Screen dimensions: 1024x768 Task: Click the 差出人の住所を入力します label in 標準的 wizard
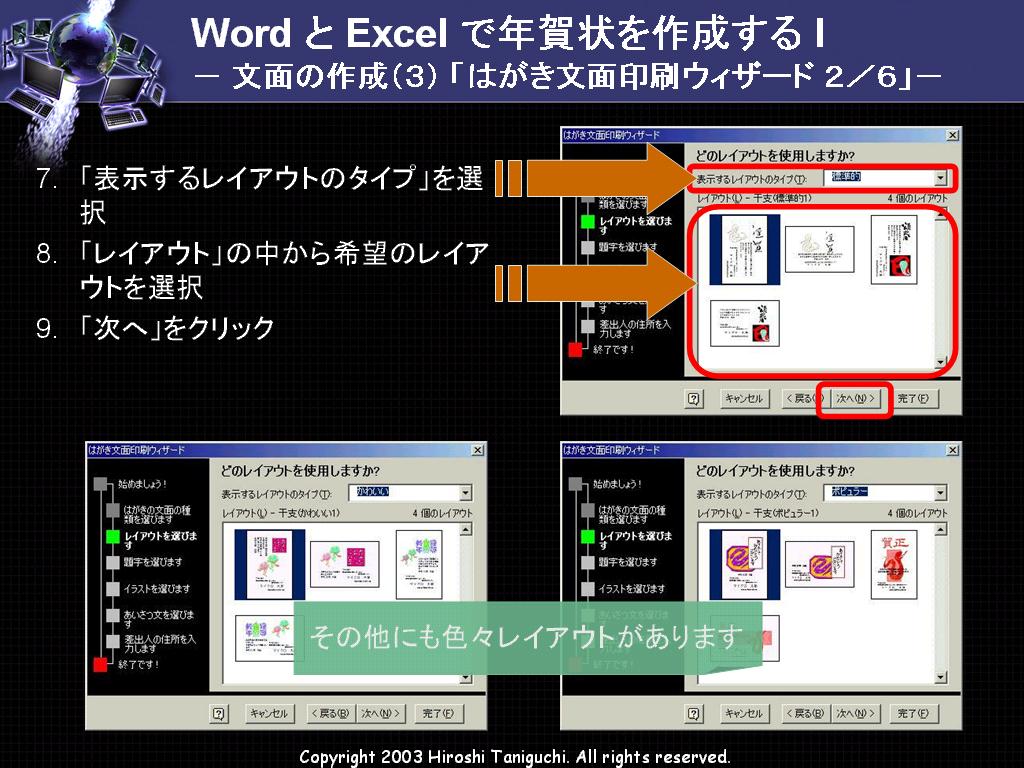pyautogui.click(x=635, y=328)
